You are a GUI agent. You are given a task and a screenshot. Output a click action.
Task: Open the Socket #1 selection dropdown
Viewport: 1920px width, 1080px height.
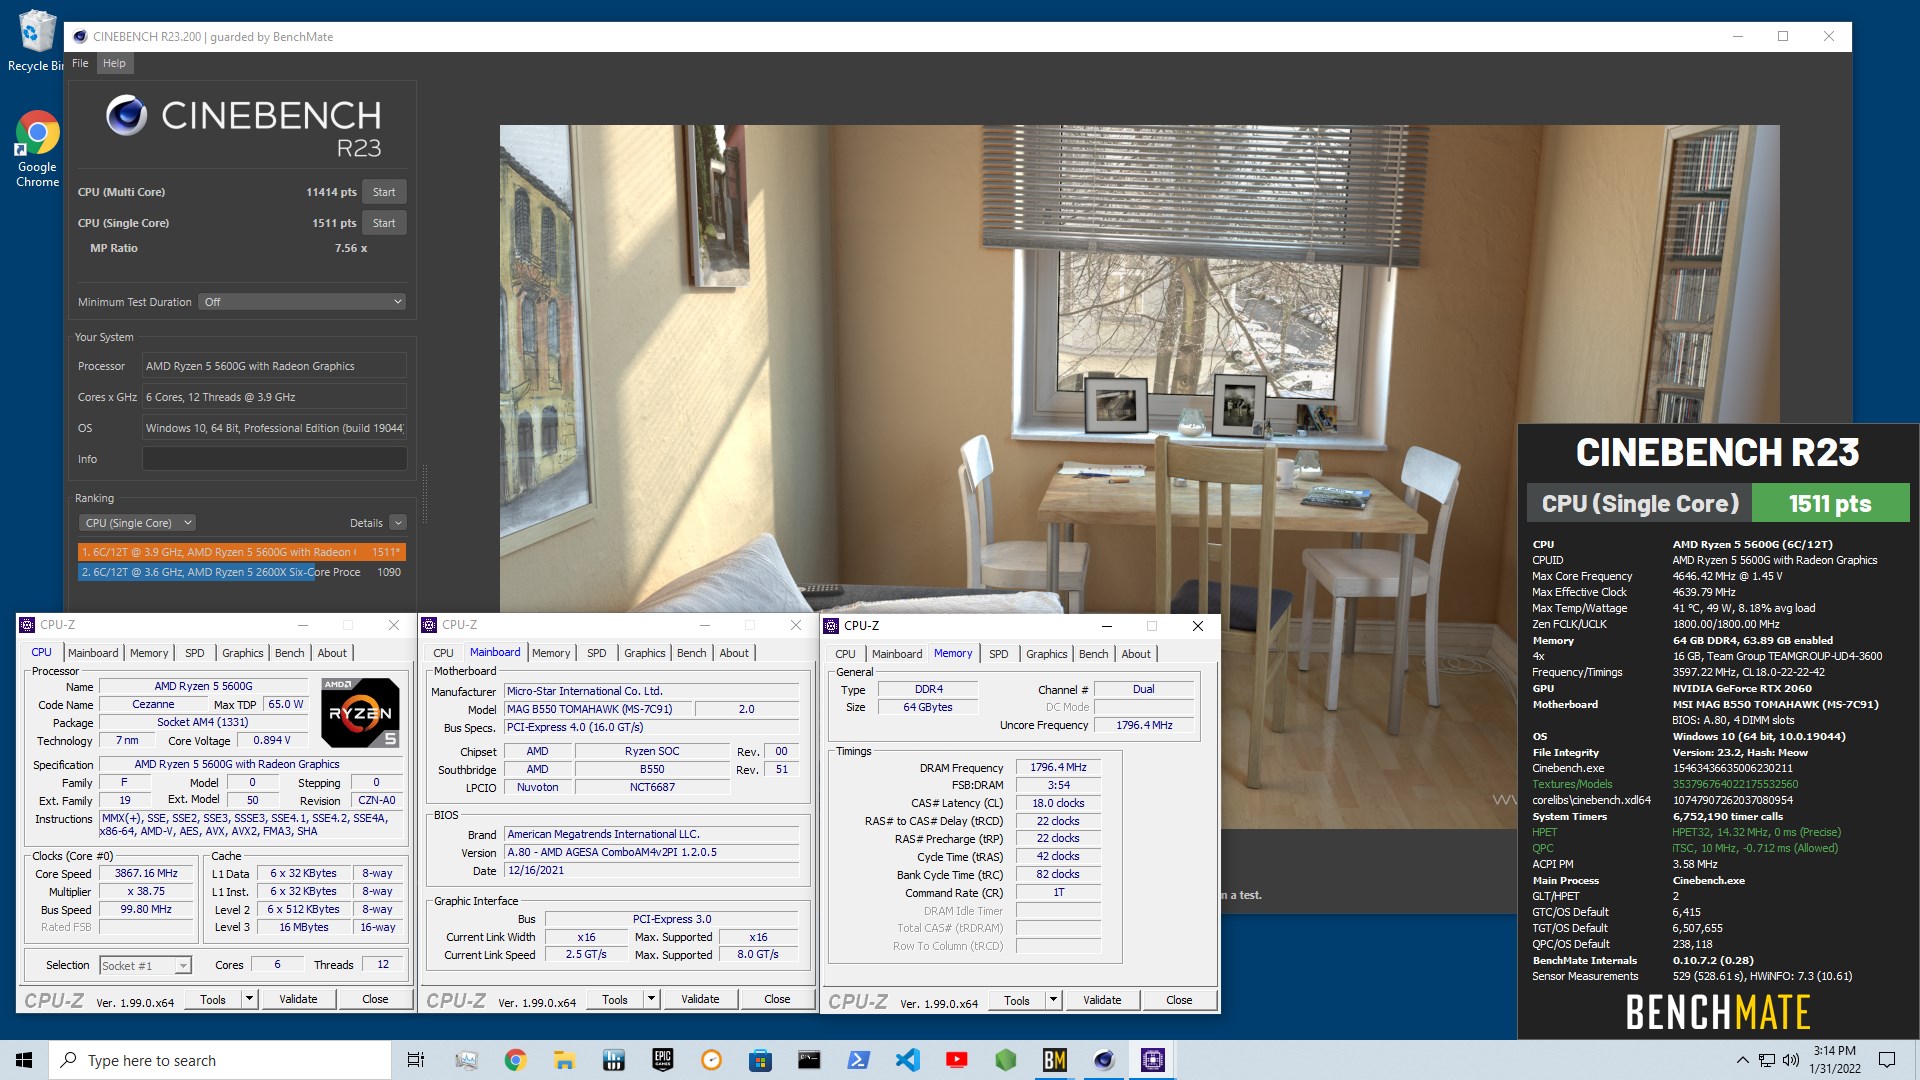tap(145, 965)
